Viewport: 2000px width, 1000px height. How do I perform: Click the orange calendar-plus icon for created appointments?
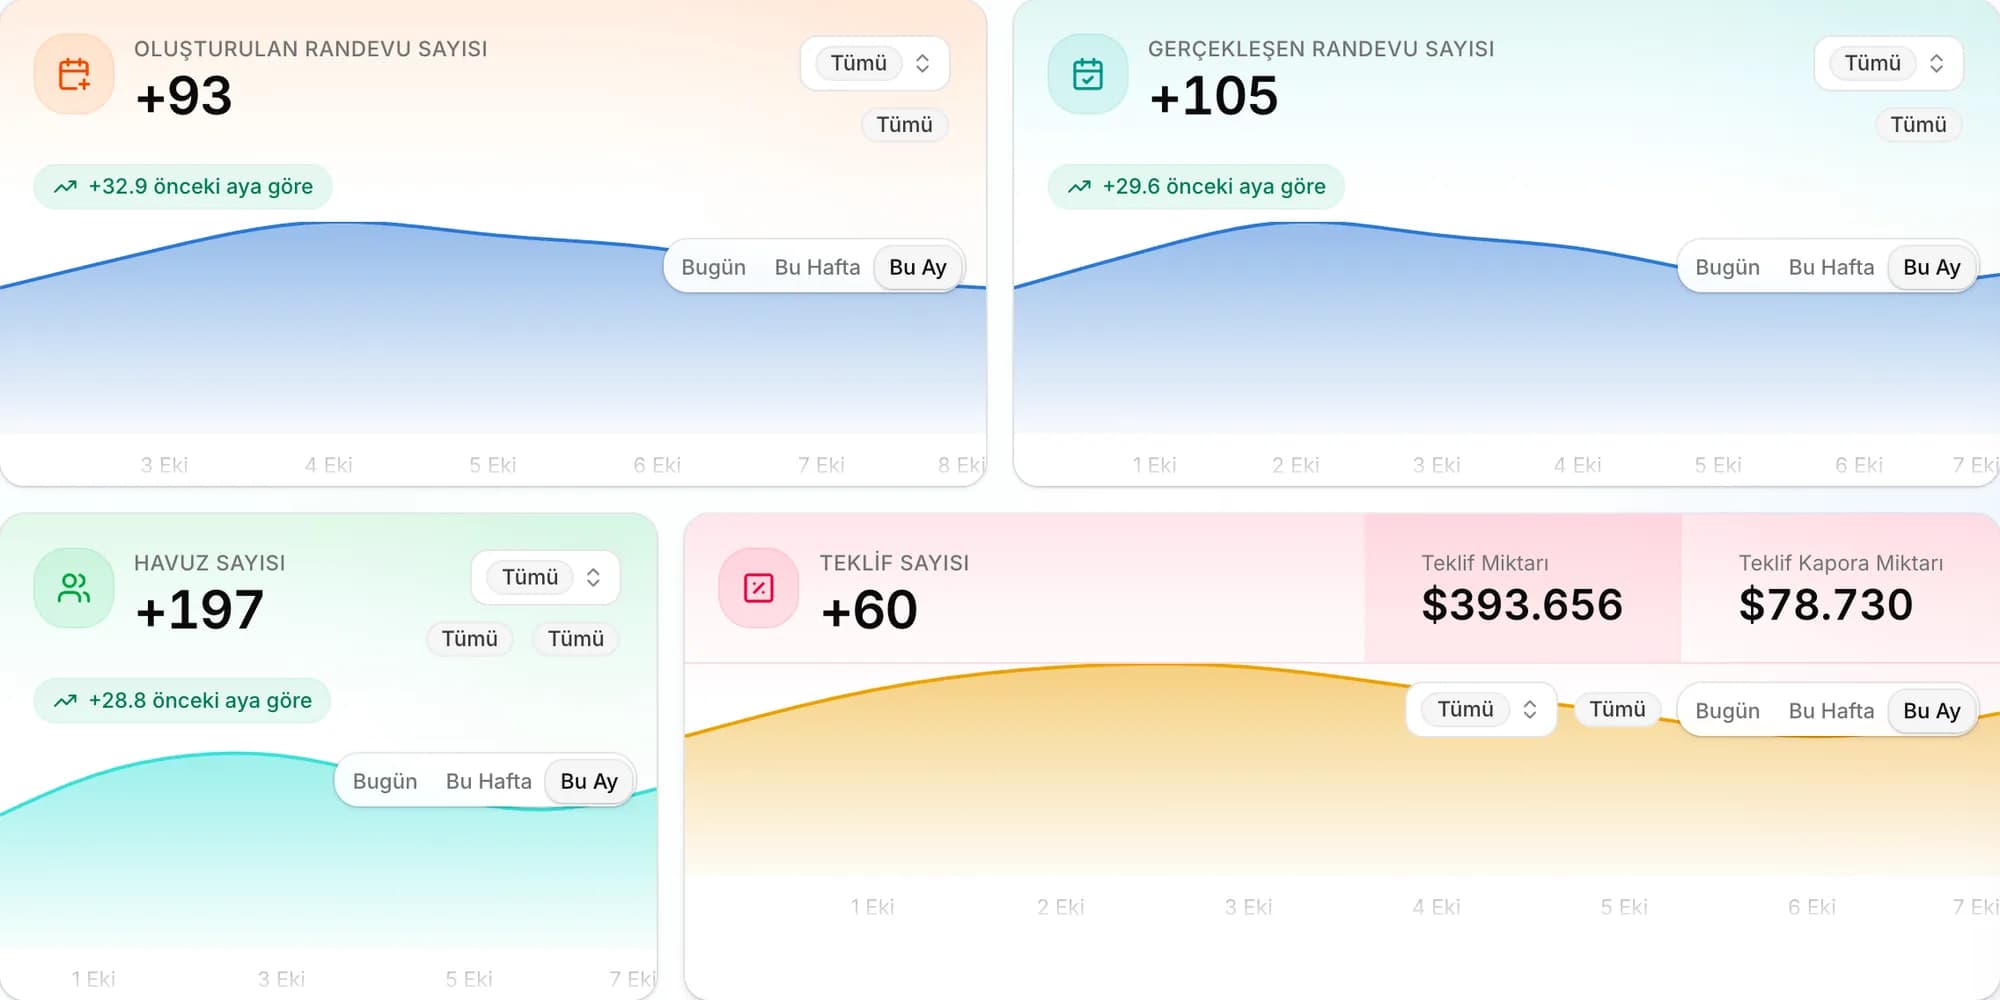click(74, 74)
